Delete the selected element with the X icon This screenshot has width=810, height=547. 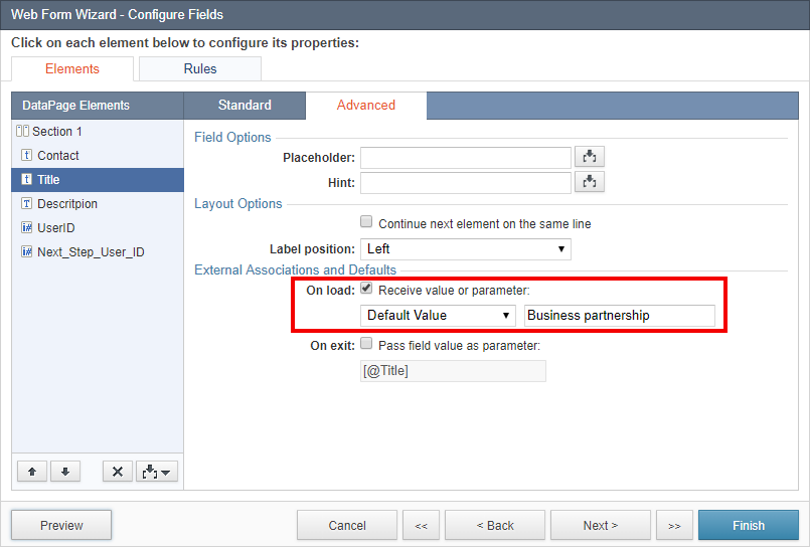tap(117, 471)
